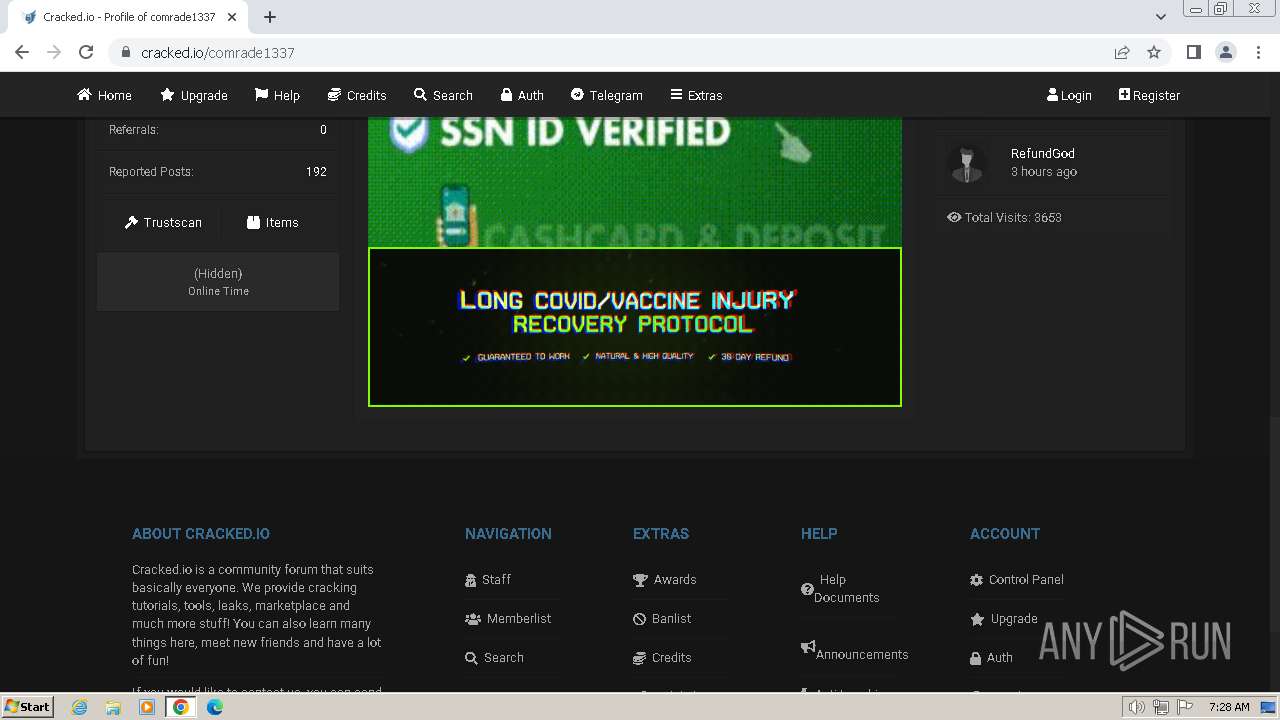Open the Chrome three-dot menu
The image size is (1280, 720).
point(1257,52)
